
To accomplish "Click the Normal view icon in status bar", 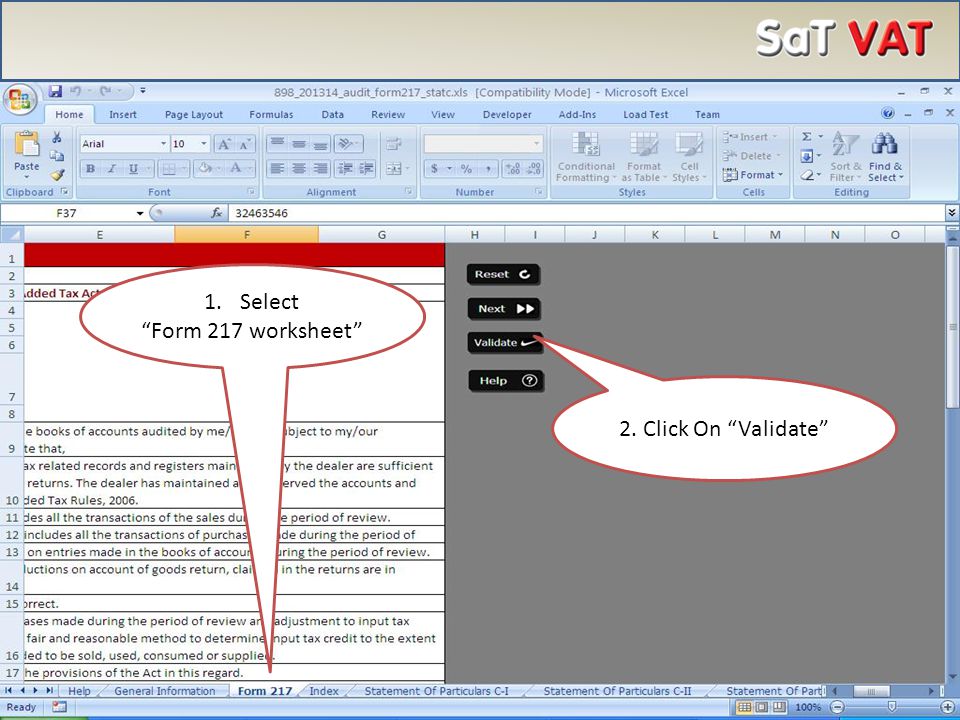I will (x=744, y=707).
